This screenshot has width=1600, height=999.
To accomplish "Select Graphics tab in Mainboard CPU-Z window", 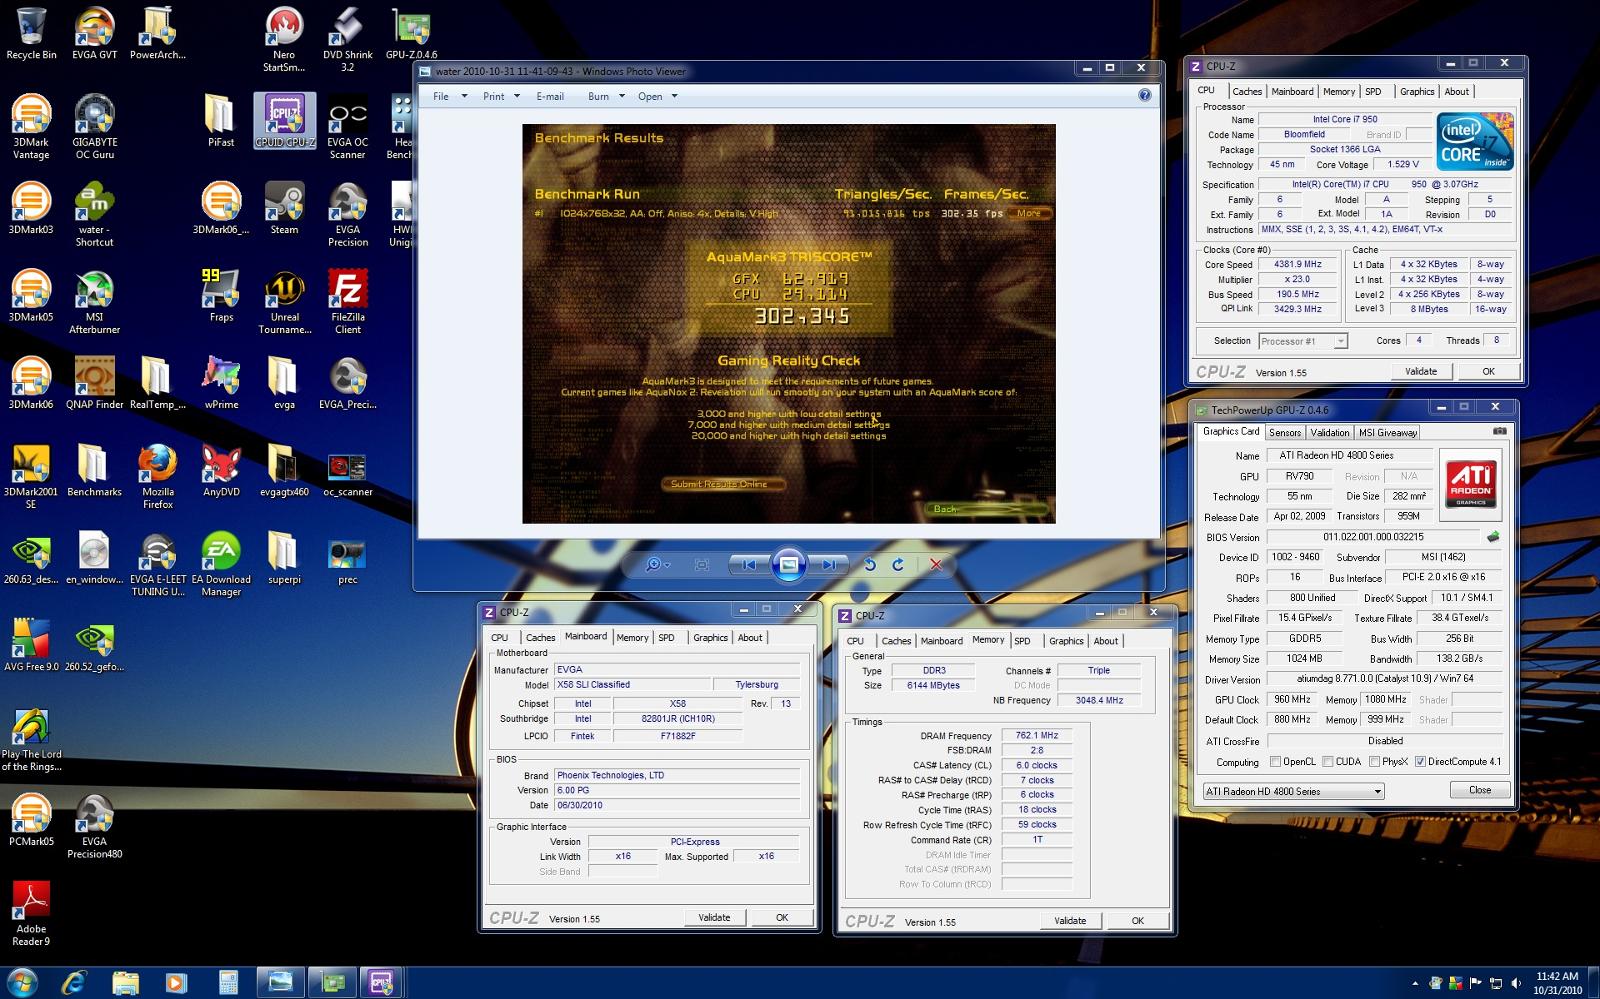I will point(710,638).
